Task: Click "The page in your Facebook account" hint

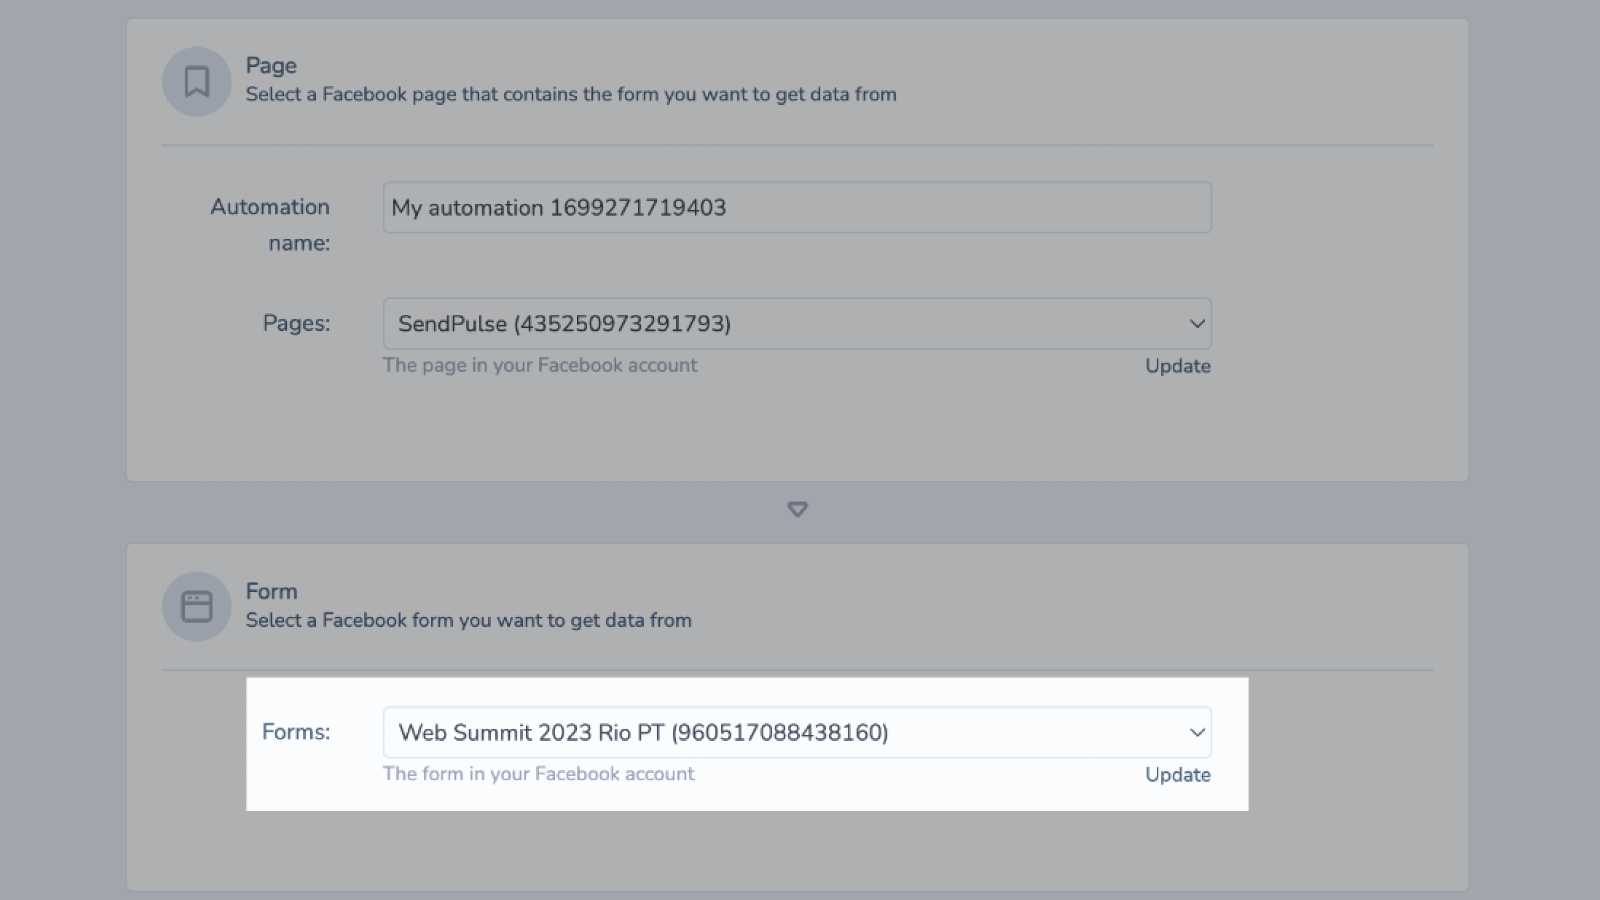Action: [x=540, y=365]
